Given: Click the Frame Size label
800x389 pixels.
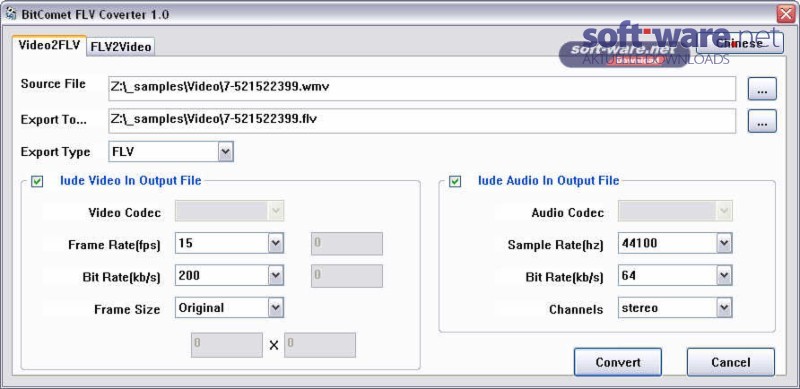Looking at the screenshot, I should (127, 309).
